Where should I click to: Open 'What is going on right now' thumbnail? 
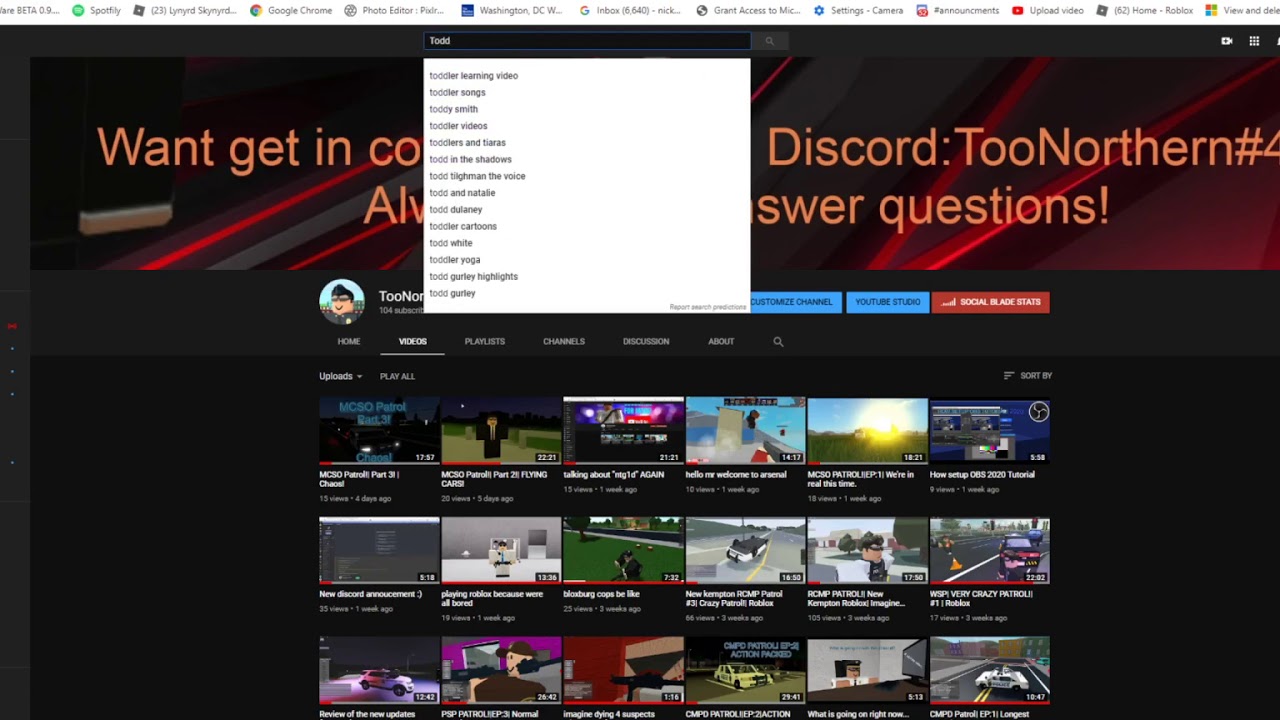point(867,670)
